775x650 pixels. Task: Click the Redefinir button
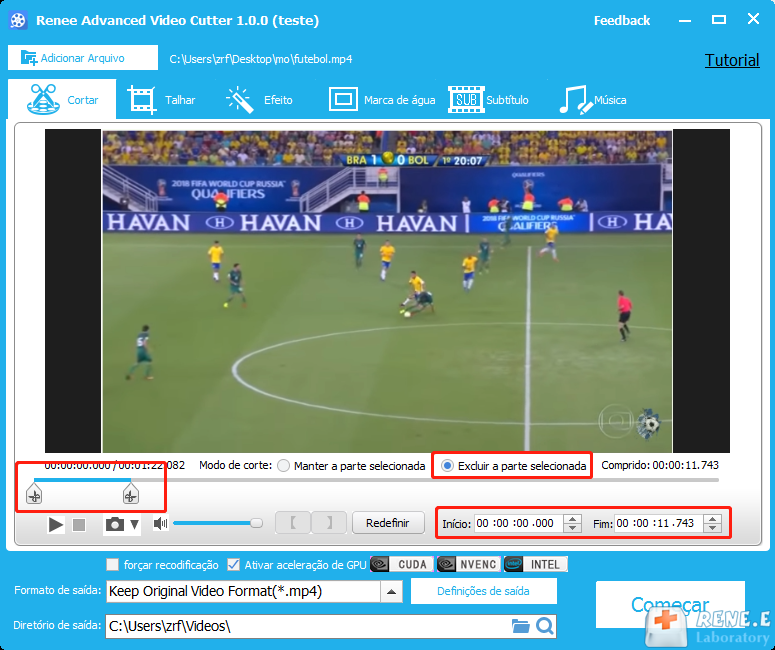click(x=388, y=522)
